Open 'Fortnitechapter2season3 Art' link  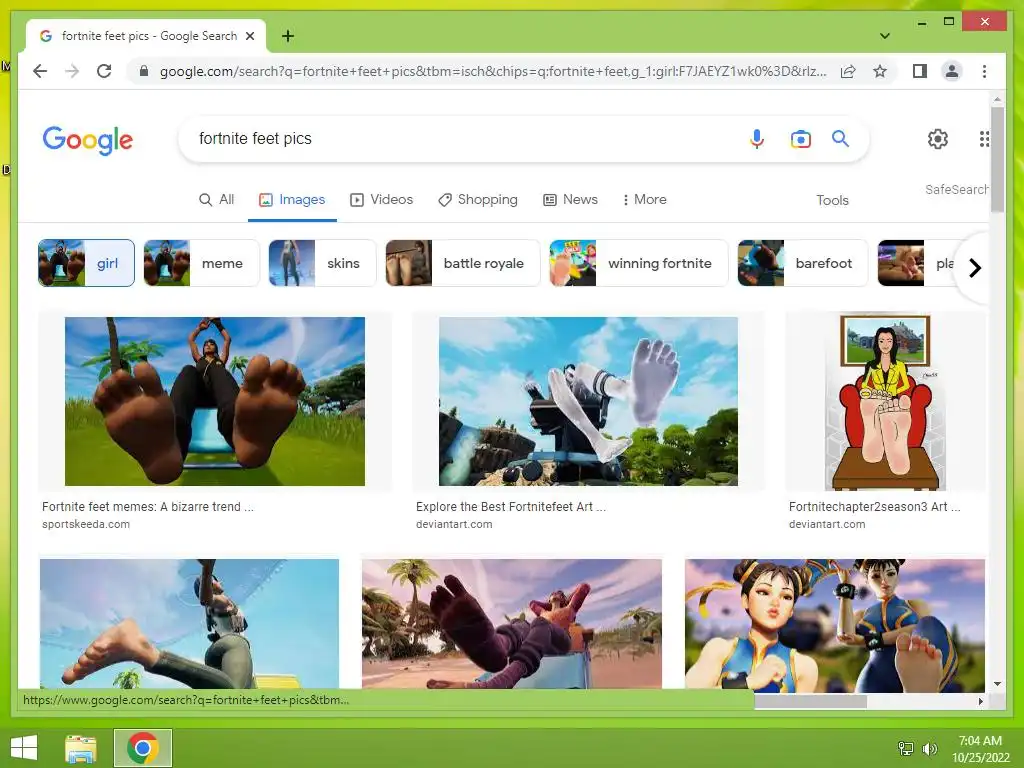coord(874,507)
